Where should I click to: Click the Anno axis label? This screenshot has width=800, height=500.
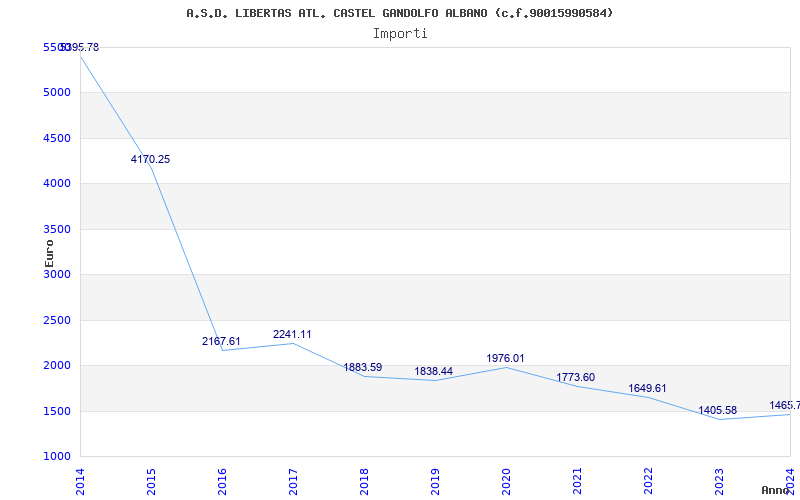tap(775, 490)
